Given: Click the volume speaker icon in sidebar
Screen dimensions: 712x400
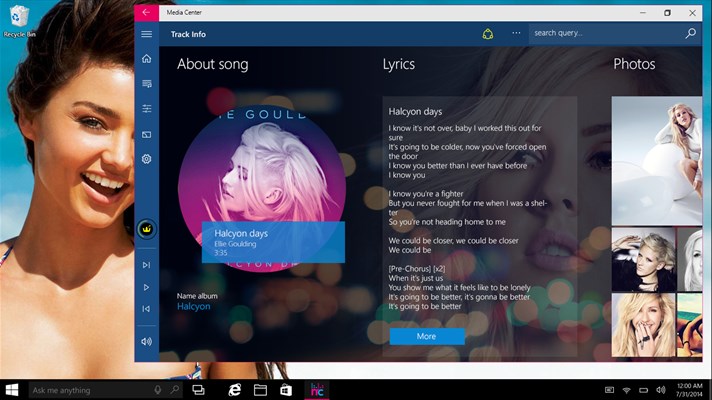Looking at the screenshot, I should pos(146,341).
